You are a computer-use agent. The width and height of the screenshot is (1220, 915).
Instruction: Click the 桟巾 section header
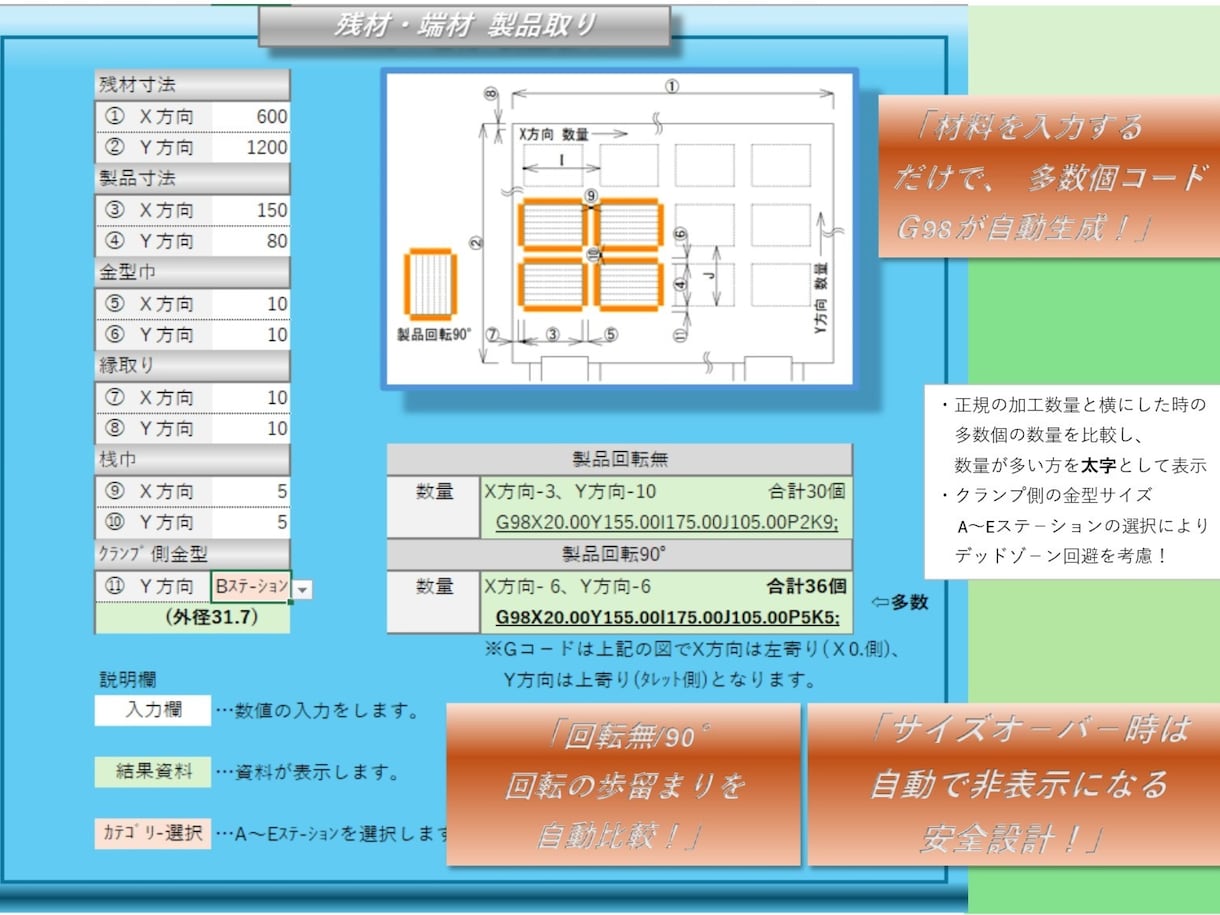[x=193, y=459]
